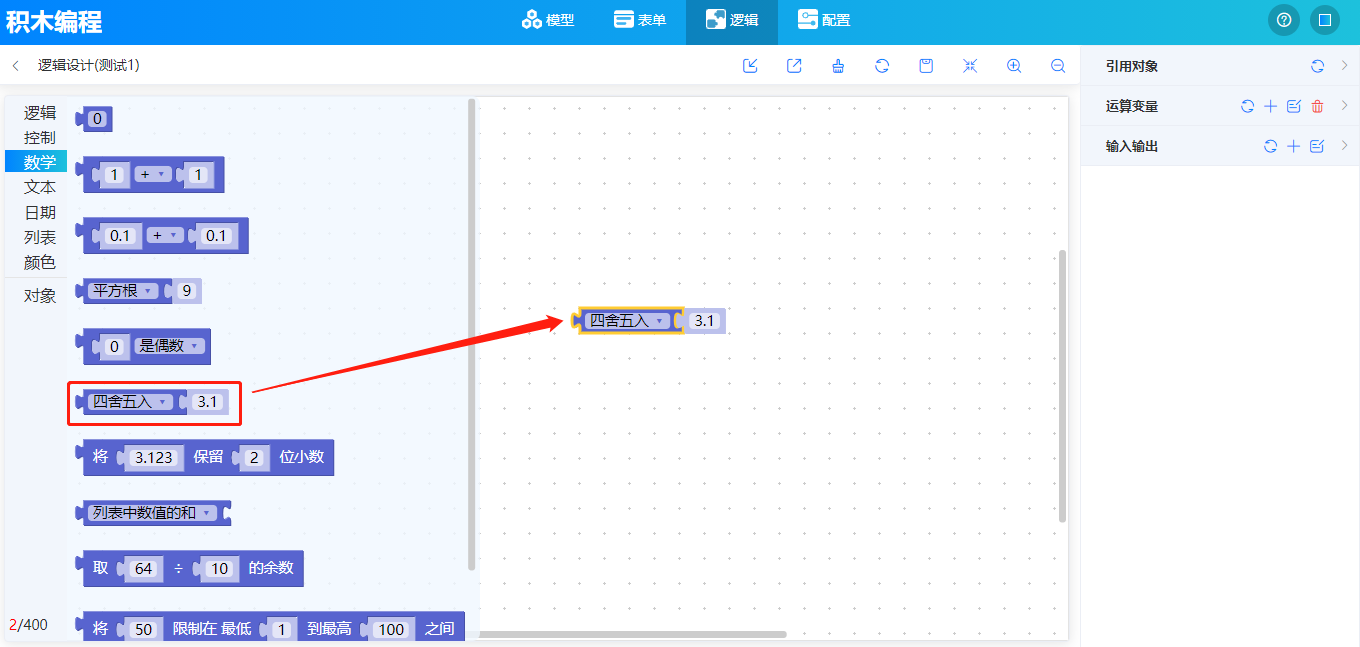Click the help question-mark icon
The height and width of the screenshot is (647, 1360).
pyautogui.click(x=1284, y=20)
